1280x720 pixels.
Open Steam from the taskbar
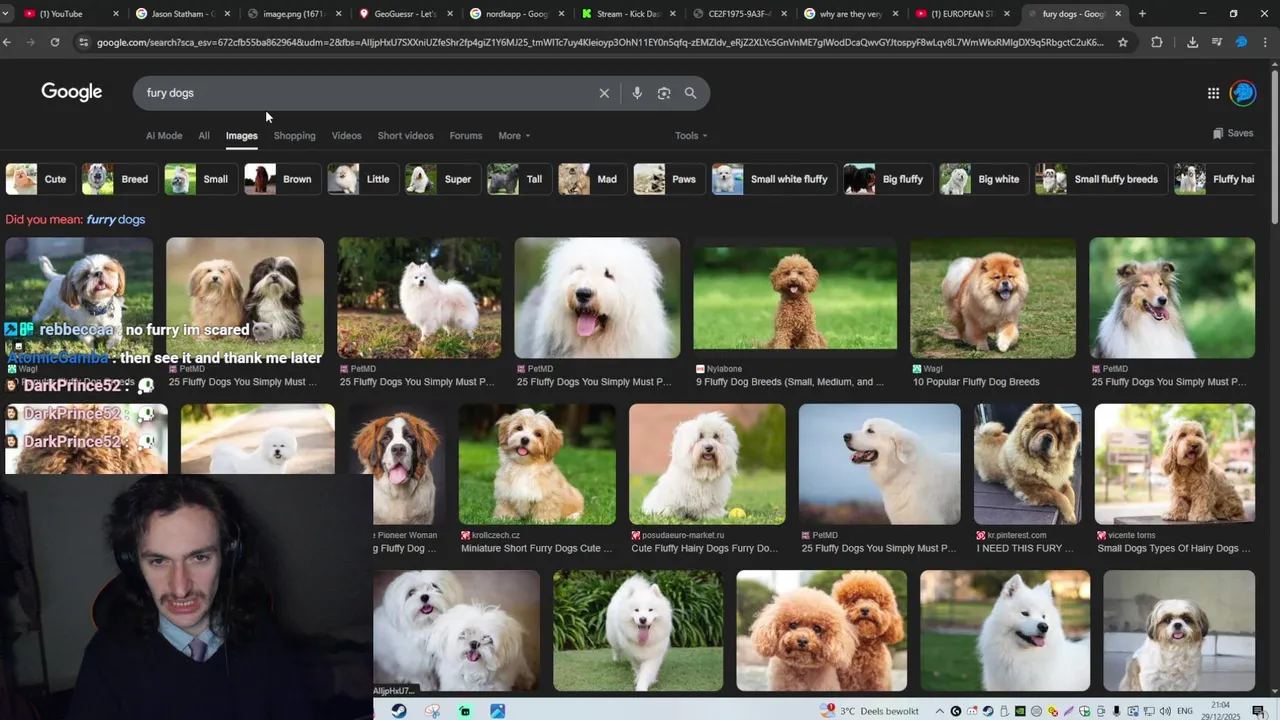399,711
